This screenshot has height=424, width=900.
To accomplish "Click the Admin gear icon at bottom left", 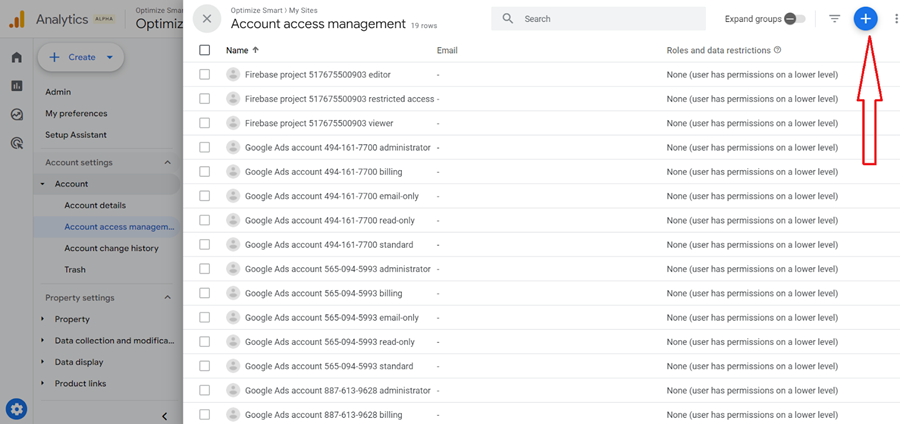I will 17,409.
